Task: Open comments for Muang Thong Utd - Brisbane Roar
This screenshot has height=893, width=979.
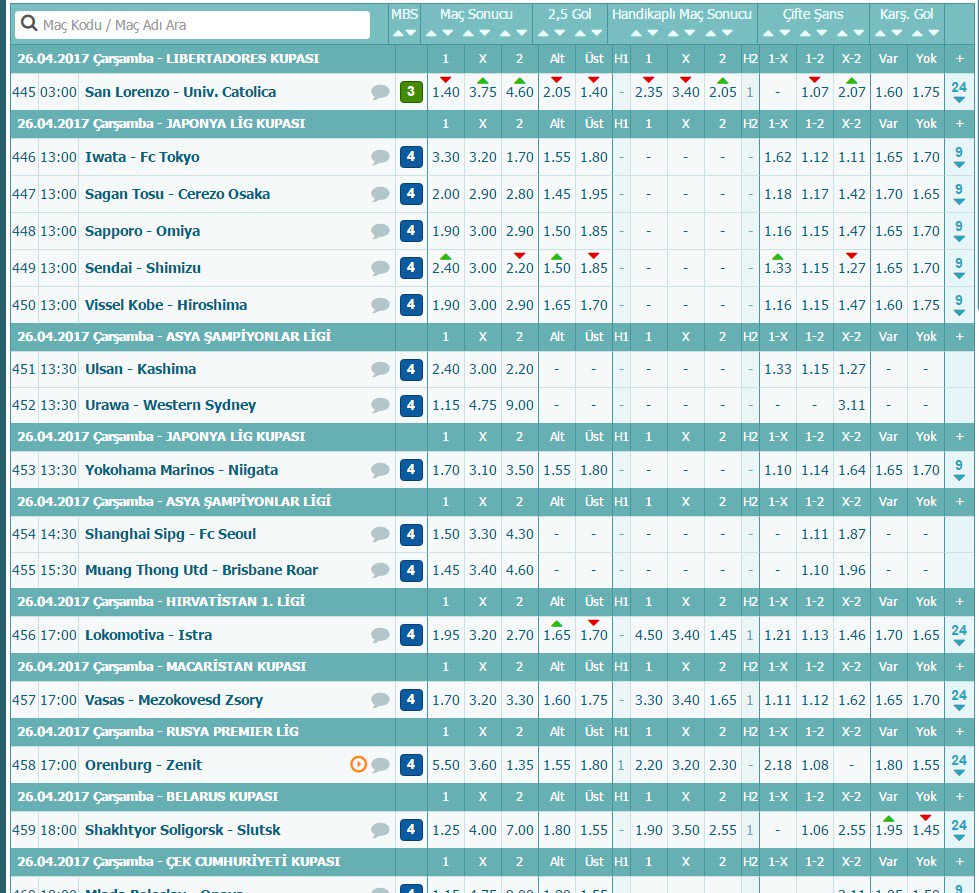Action: pos(380,570)
